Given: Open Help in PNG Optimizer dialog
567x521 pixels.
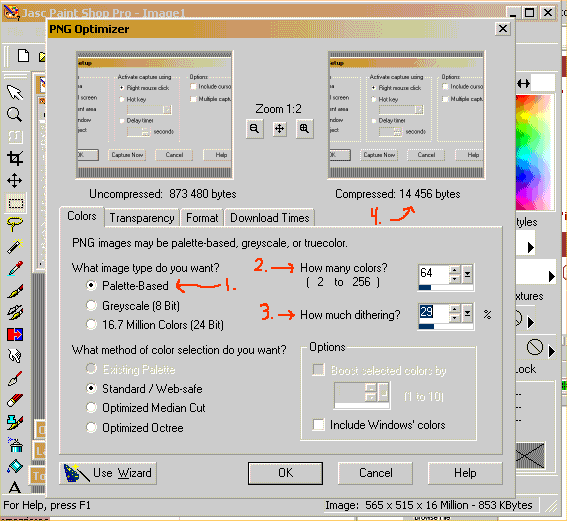Looking at the screenshot, I should tap(465, 473).
